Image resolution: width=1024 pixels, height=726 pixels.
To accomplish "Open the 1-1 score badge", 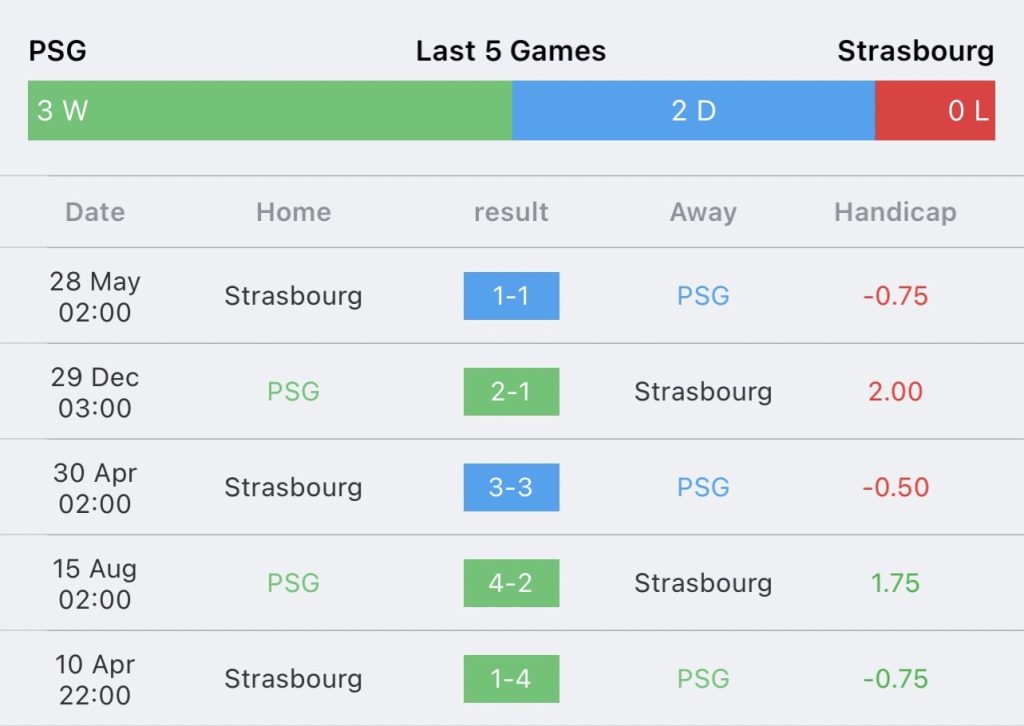I will pyautogui.click(x=511, y=296).
